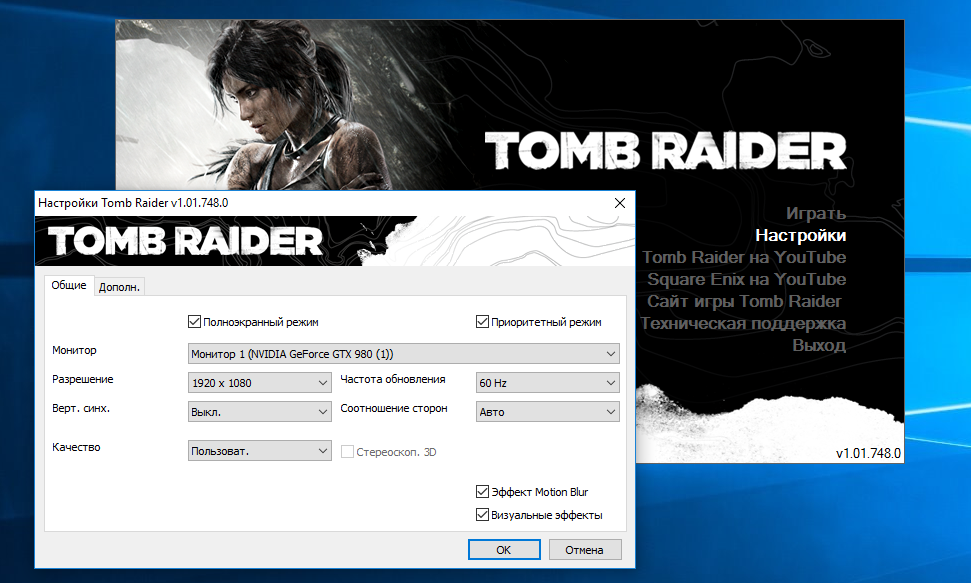Open the Соотношение сторон Авто dropdown
The height and width of the screenshot is (583, 971).
547,412
